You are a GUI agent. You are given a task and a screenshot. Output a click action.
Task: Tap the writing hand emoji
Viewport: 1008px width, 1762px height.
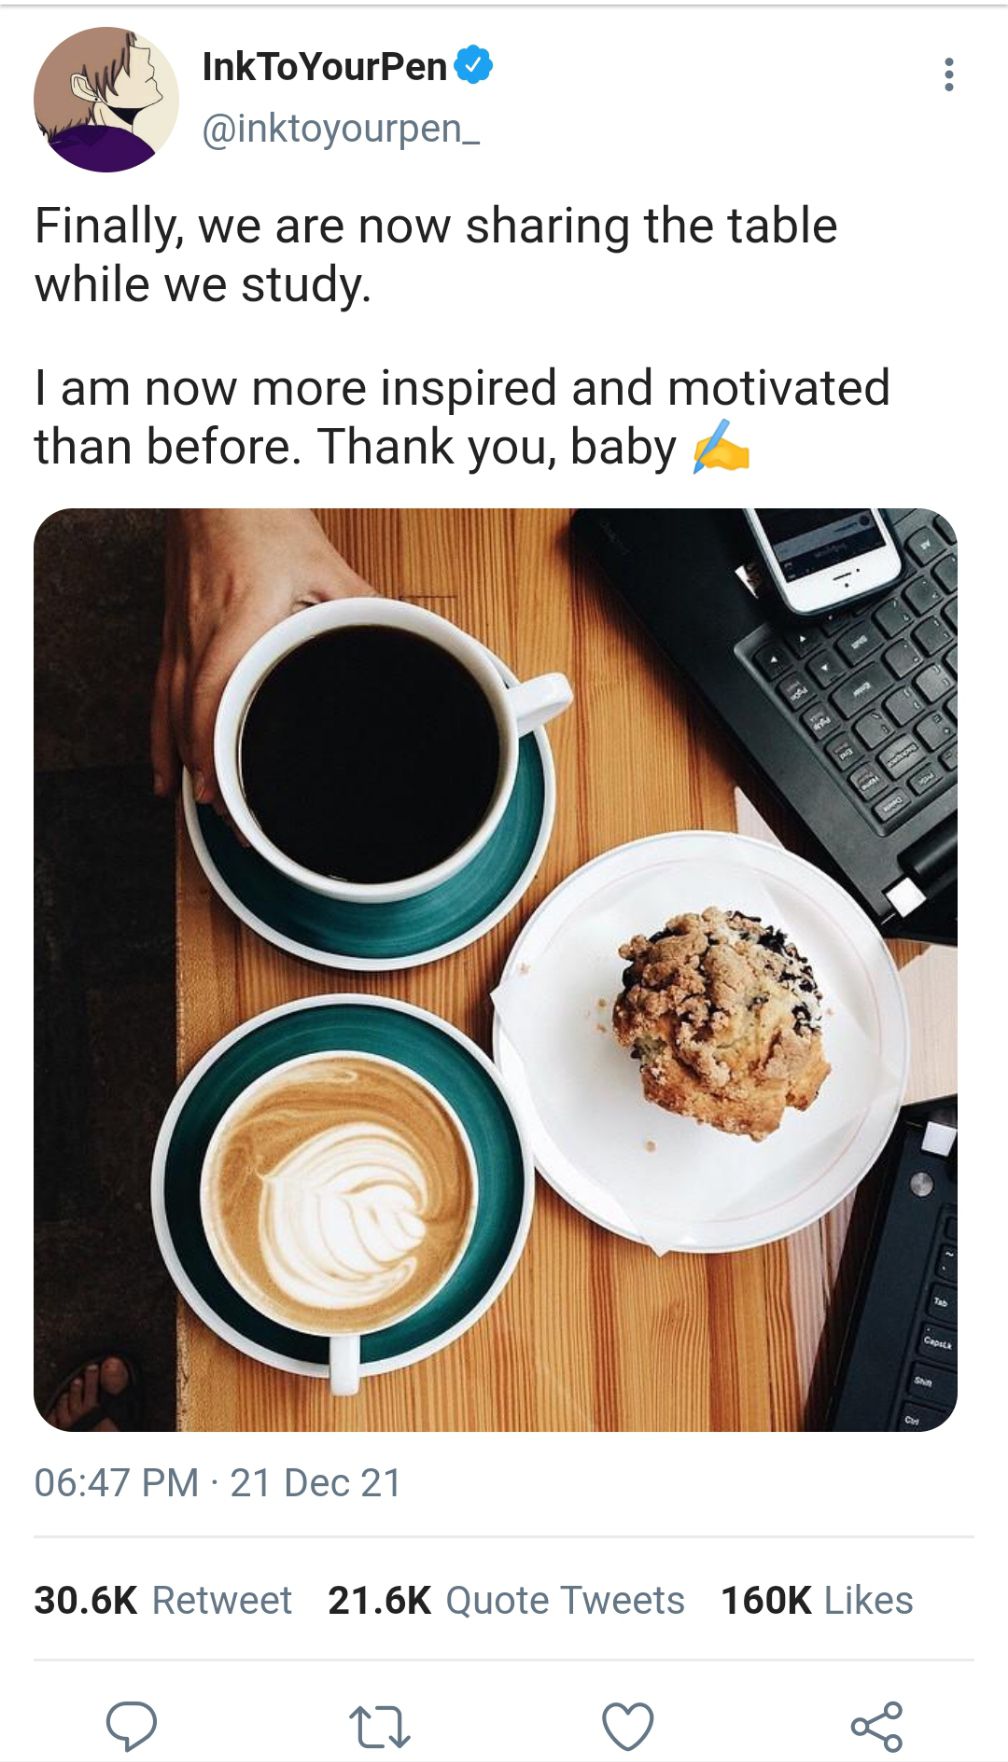click(721, 446)
